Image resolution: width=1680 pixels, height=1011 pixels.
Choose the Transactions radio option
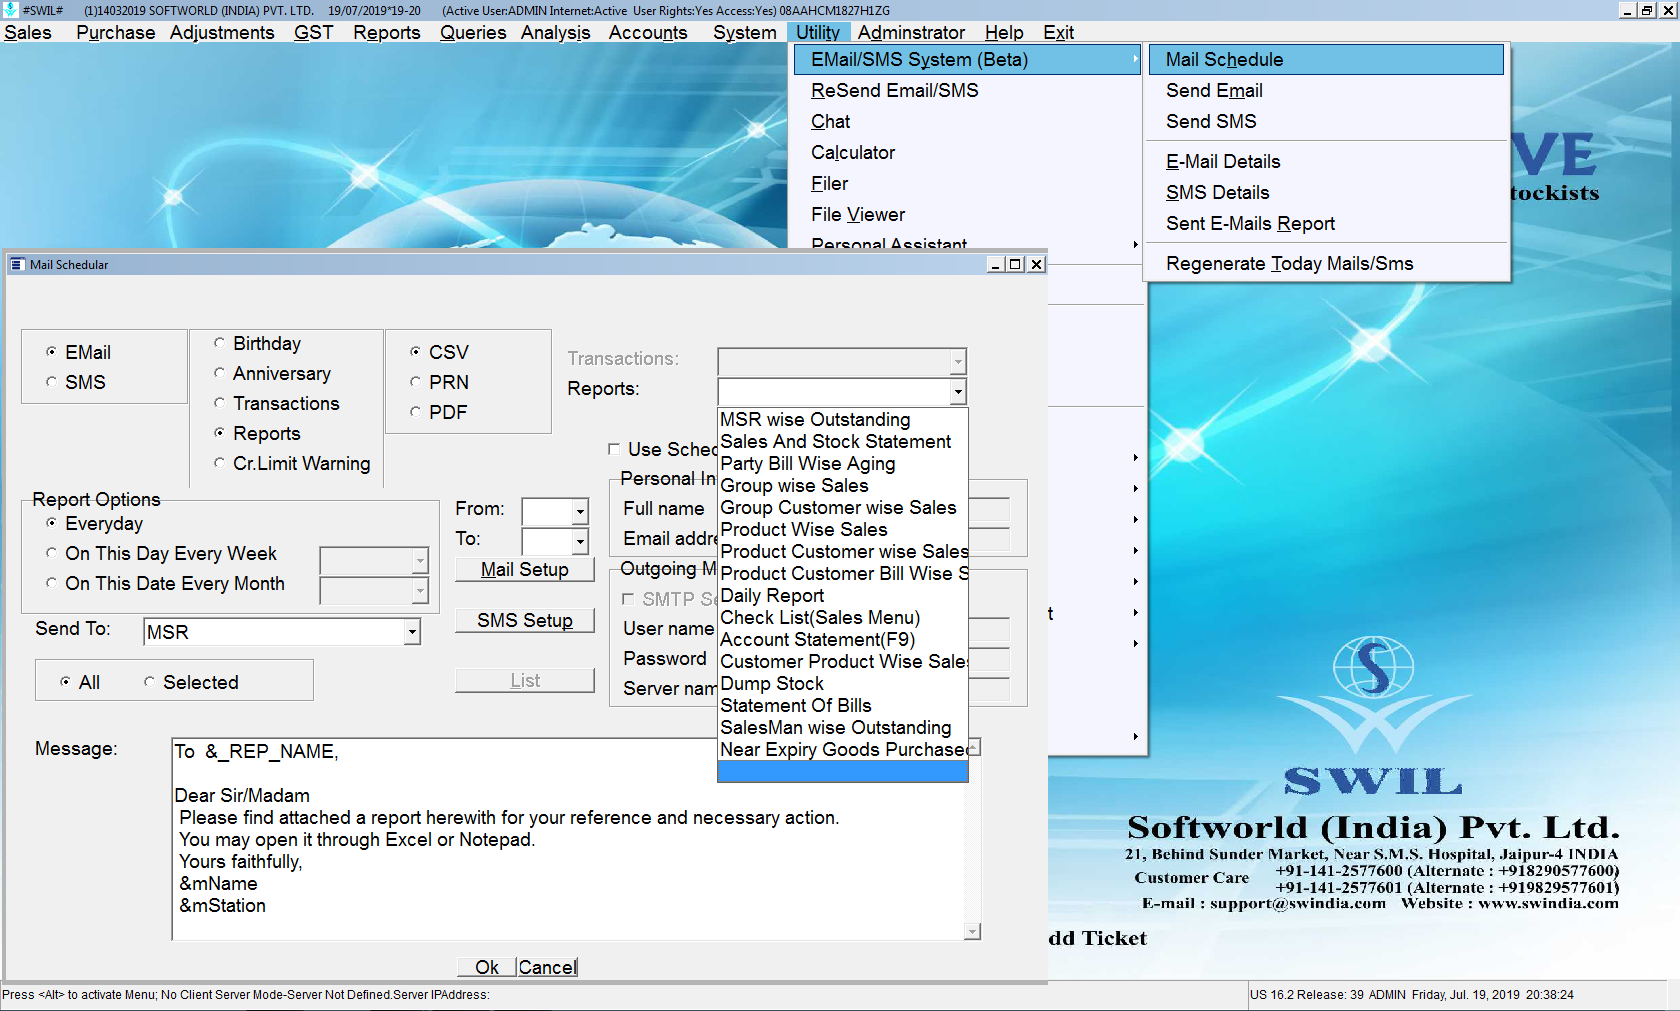(219, 403)
